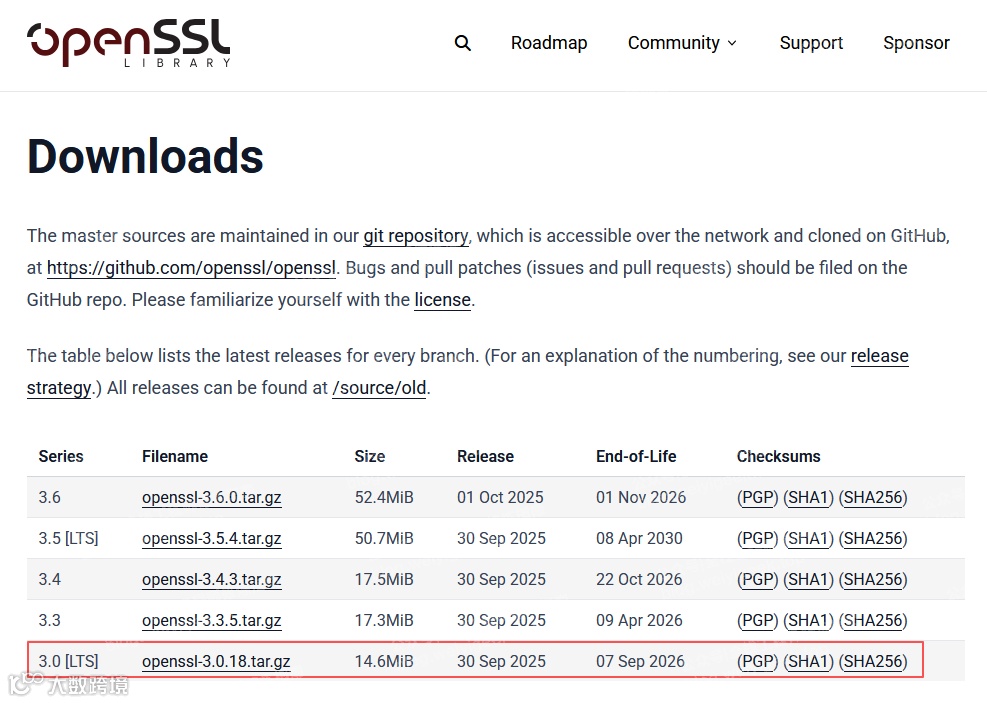This screenshot has width=987, height=703.
Task: Click the Downloads page heading
Action: click(145, 156)
